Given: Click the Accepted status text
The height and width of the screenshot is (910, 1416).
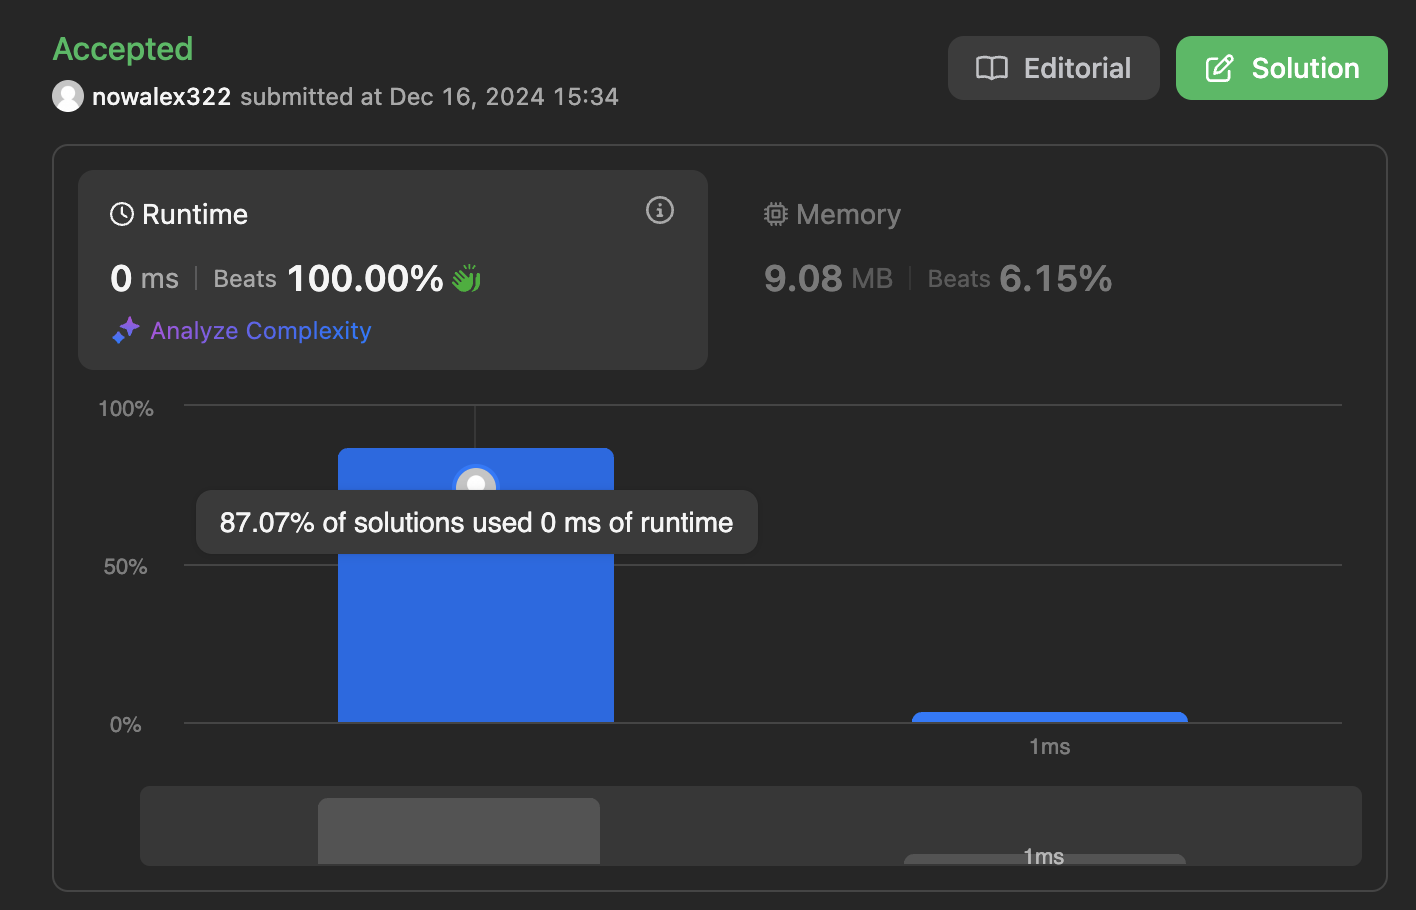Looking at the screenshot, I should [122, 48].
